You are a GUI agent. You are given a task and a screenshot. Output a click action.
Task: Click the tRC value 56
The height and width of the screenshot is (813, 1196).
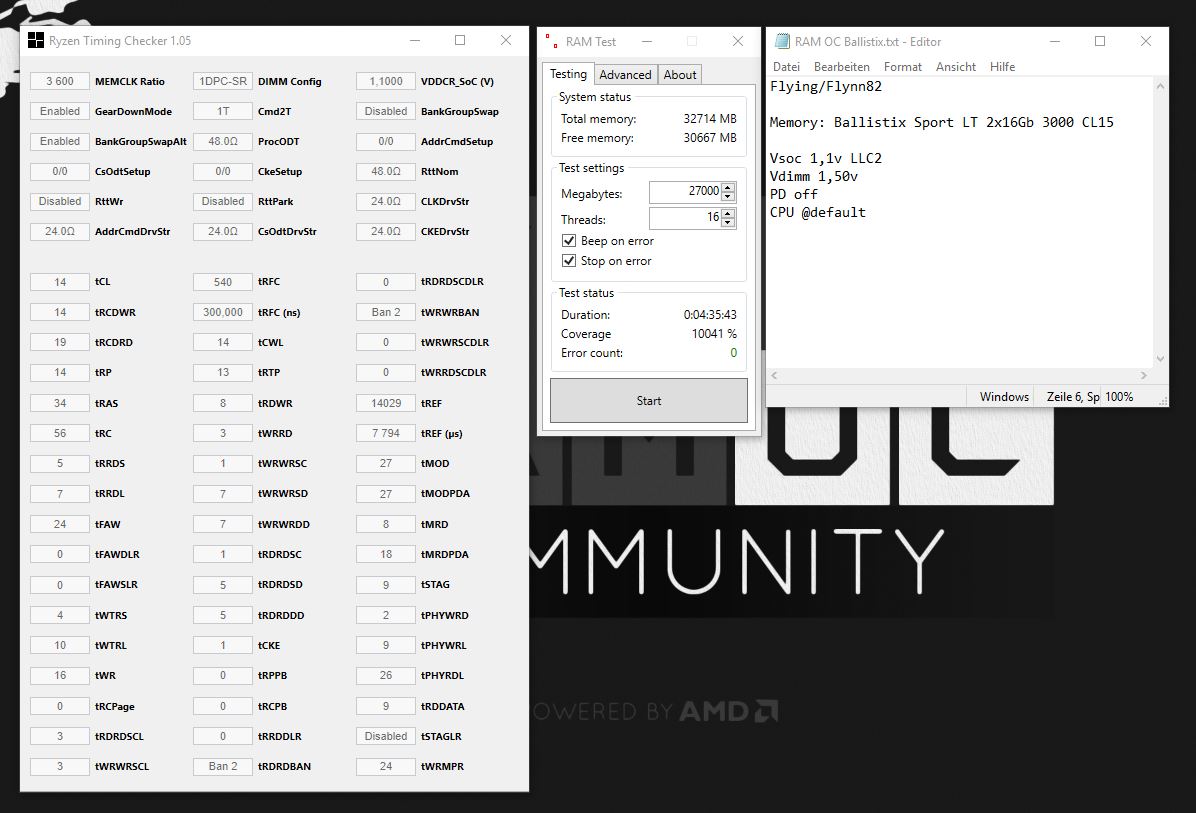[x=59, y=433]
